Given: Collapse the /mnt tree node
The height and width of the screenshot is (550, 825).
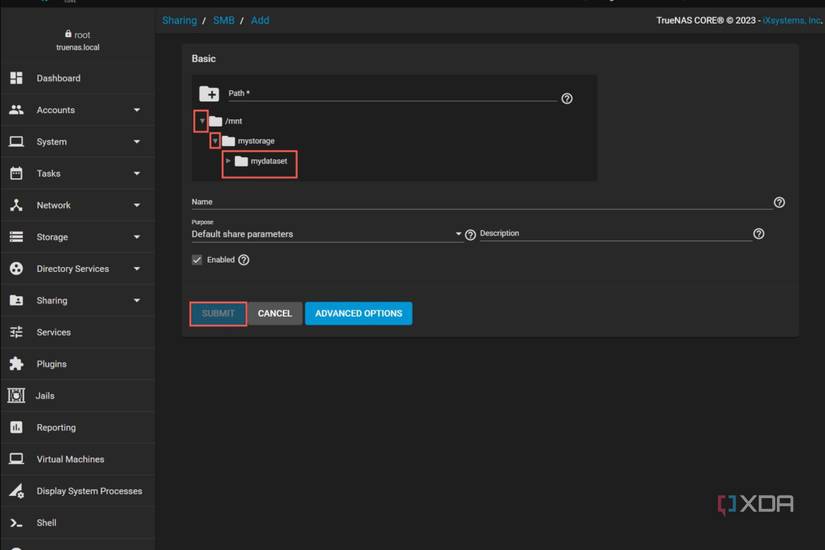Looking at the screenshot, I should 202,121.
